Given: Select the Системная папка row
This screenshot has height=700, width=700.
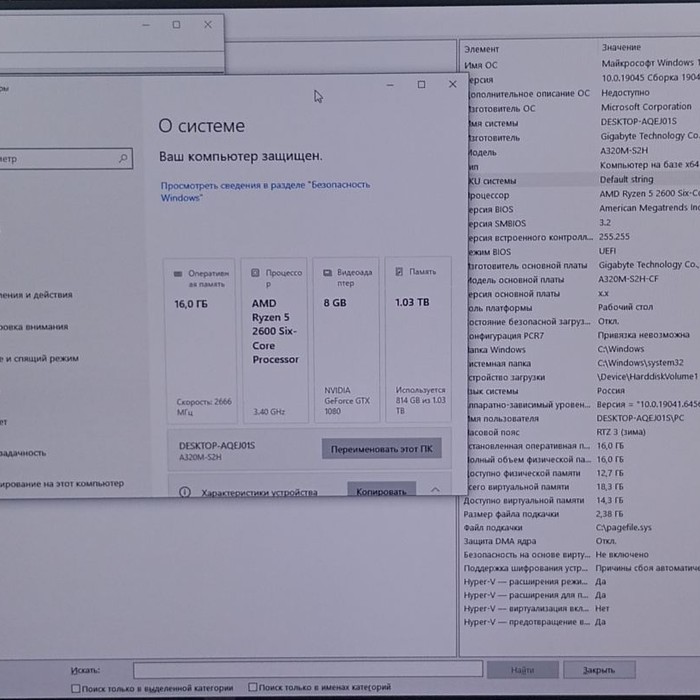Looking at the screenshot, I should tap(583, 363).
